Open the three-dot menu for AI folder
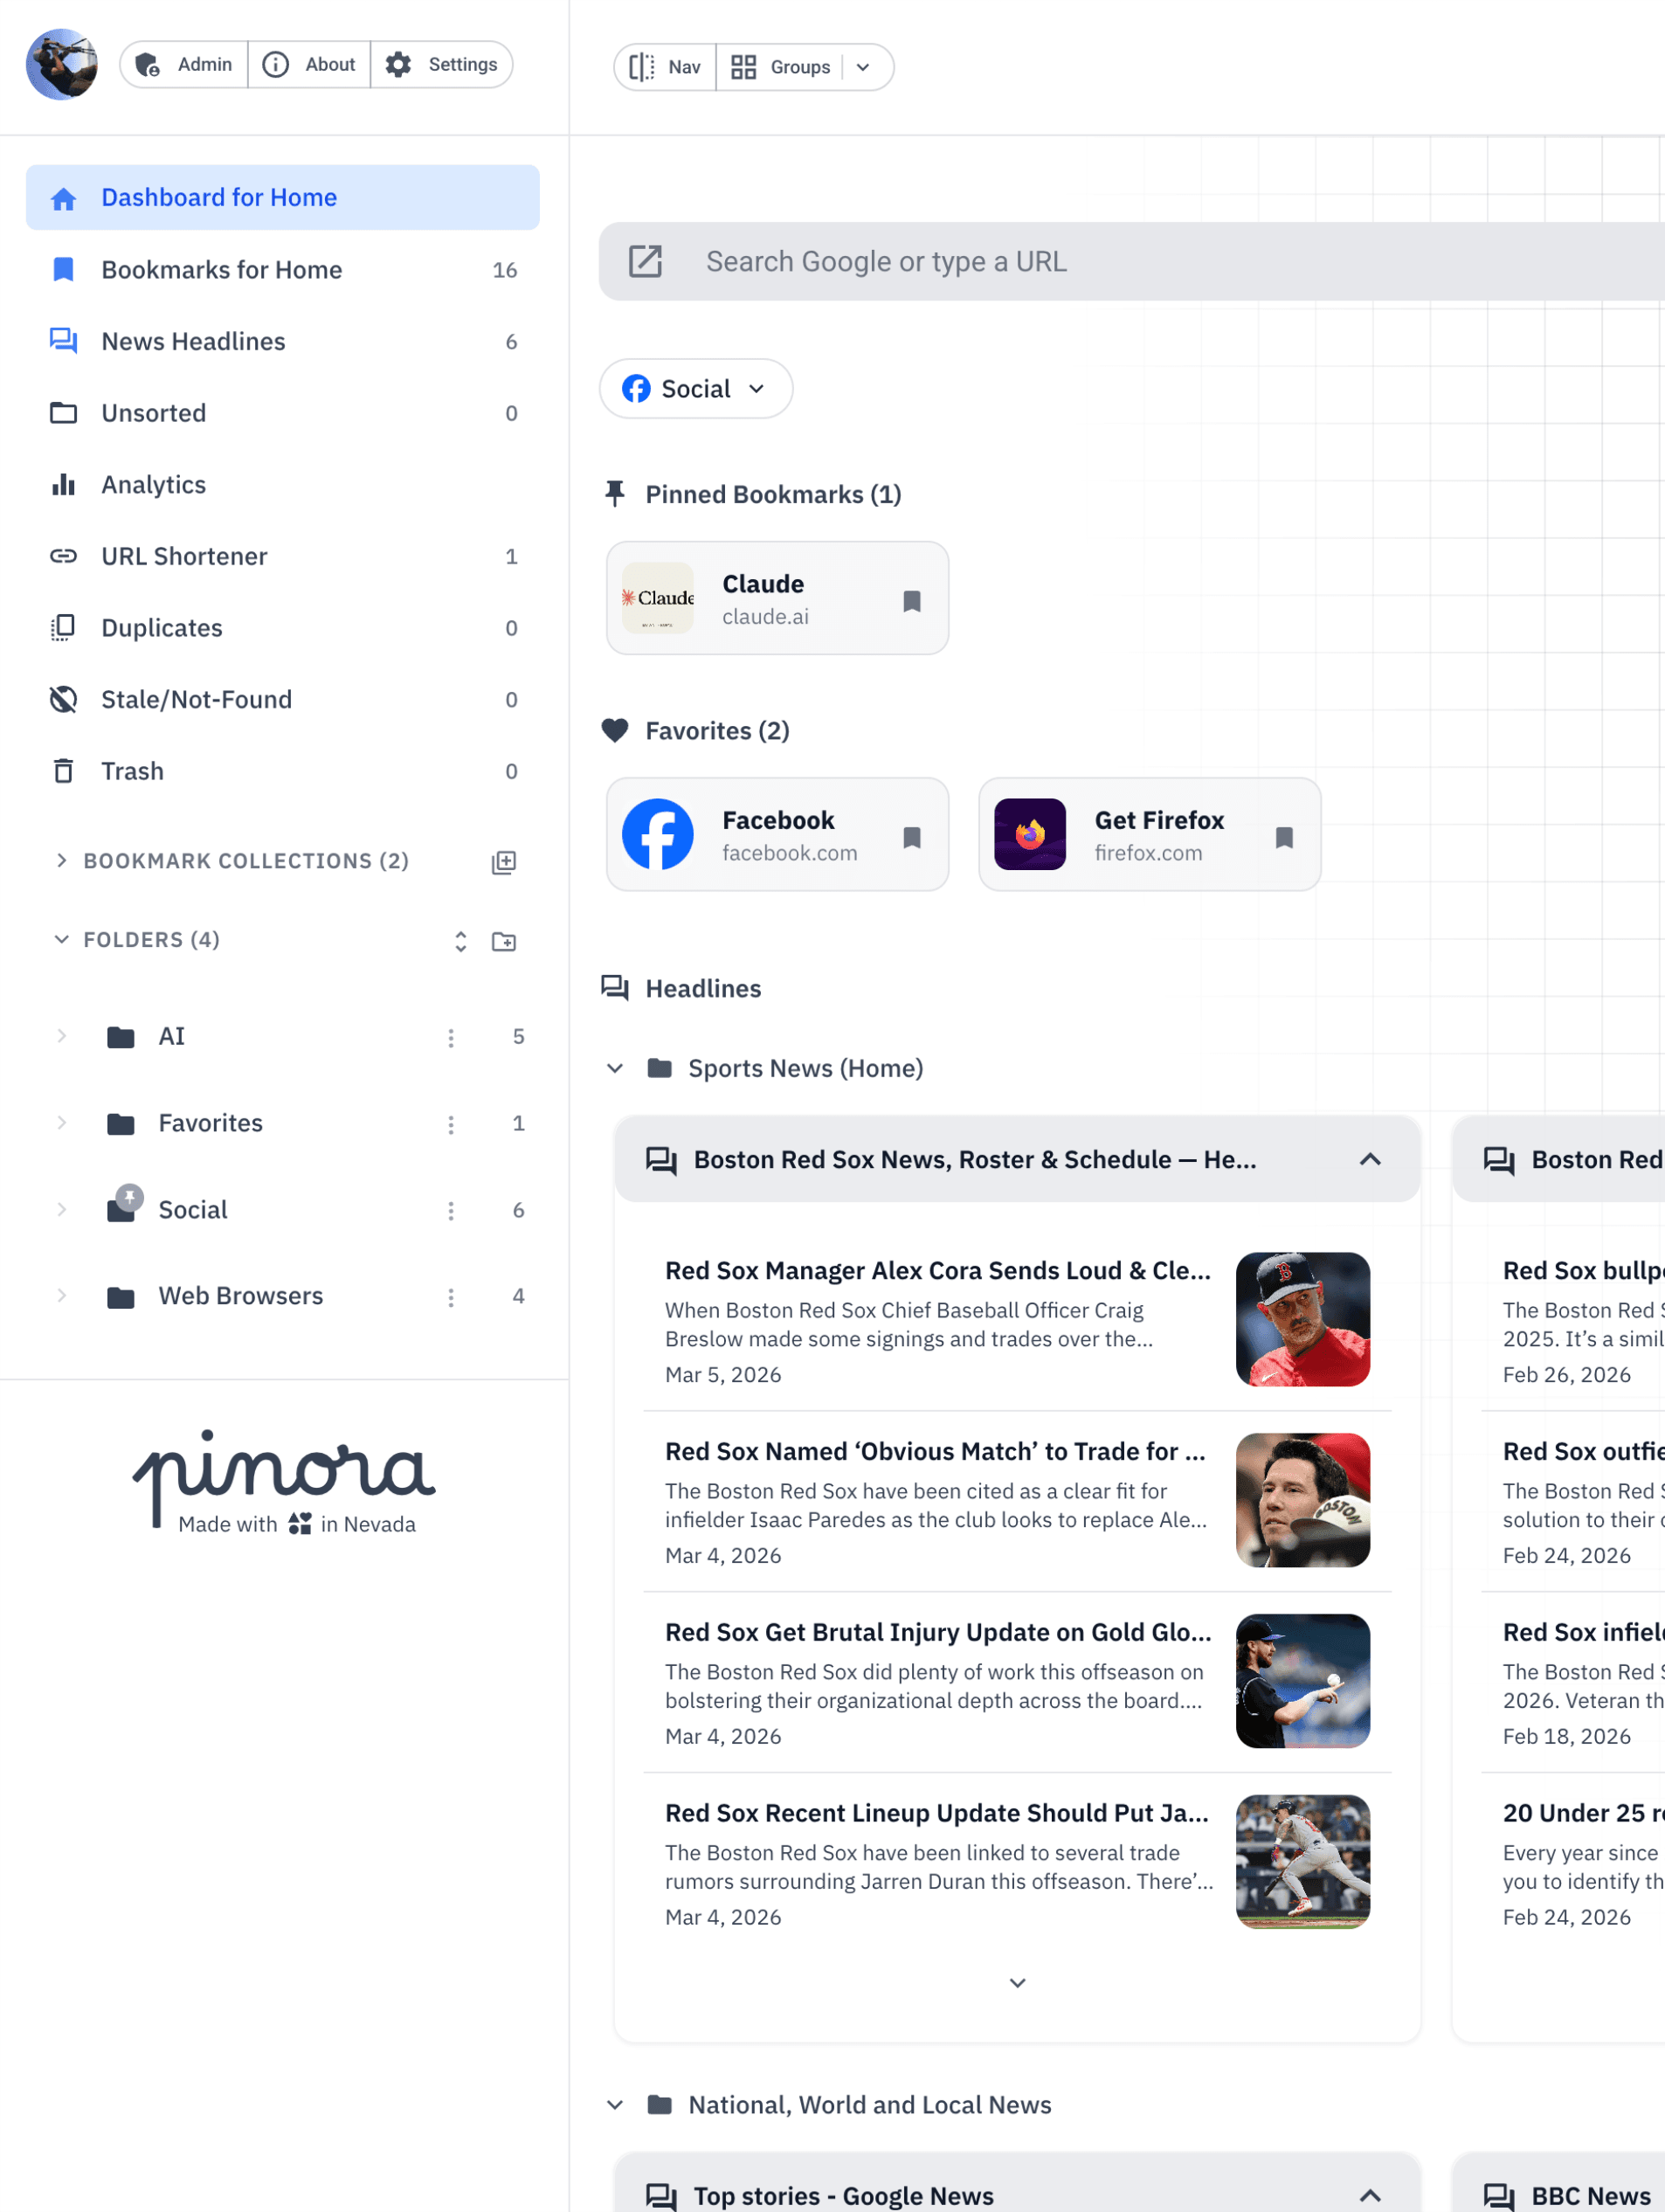The image size is (1665, 2212). (451, 1038)
